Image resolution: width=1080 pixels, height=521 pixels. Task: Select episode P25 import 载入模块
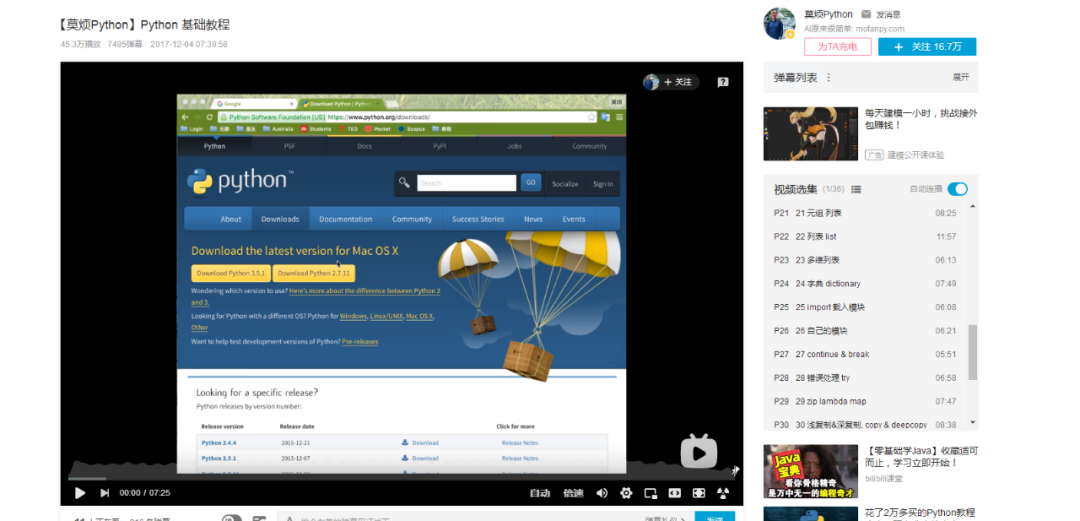(x=865, y=307)
